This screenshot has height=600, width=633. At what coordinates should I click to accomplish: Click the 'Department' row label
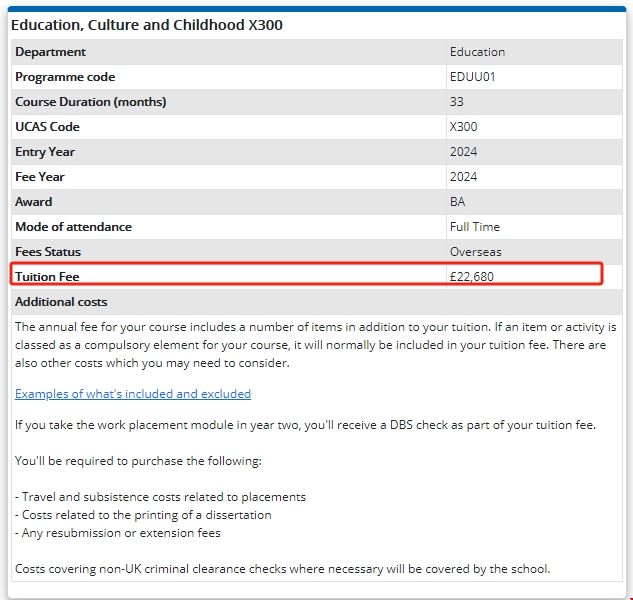50,52
